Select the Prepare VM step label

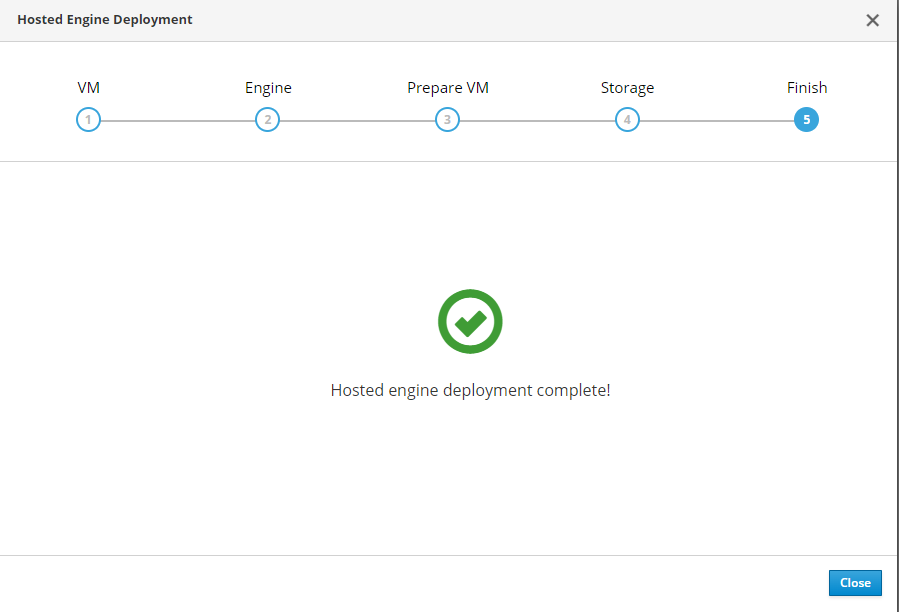tap(447, 88)
